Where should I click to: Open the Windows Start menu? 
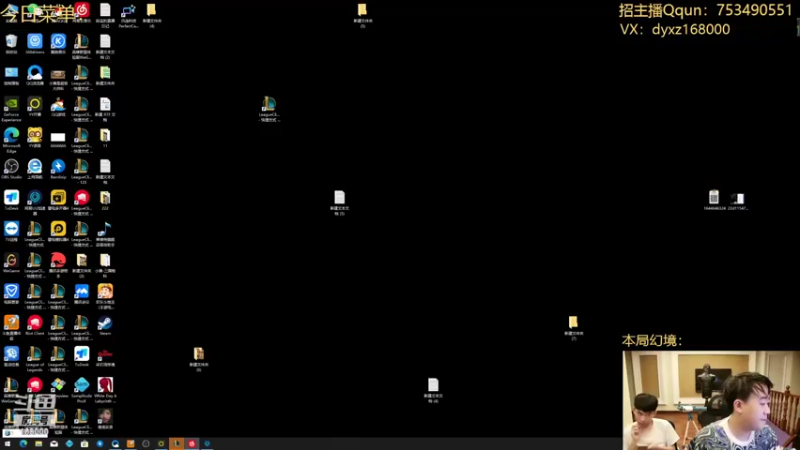click(x=7, y=444)
